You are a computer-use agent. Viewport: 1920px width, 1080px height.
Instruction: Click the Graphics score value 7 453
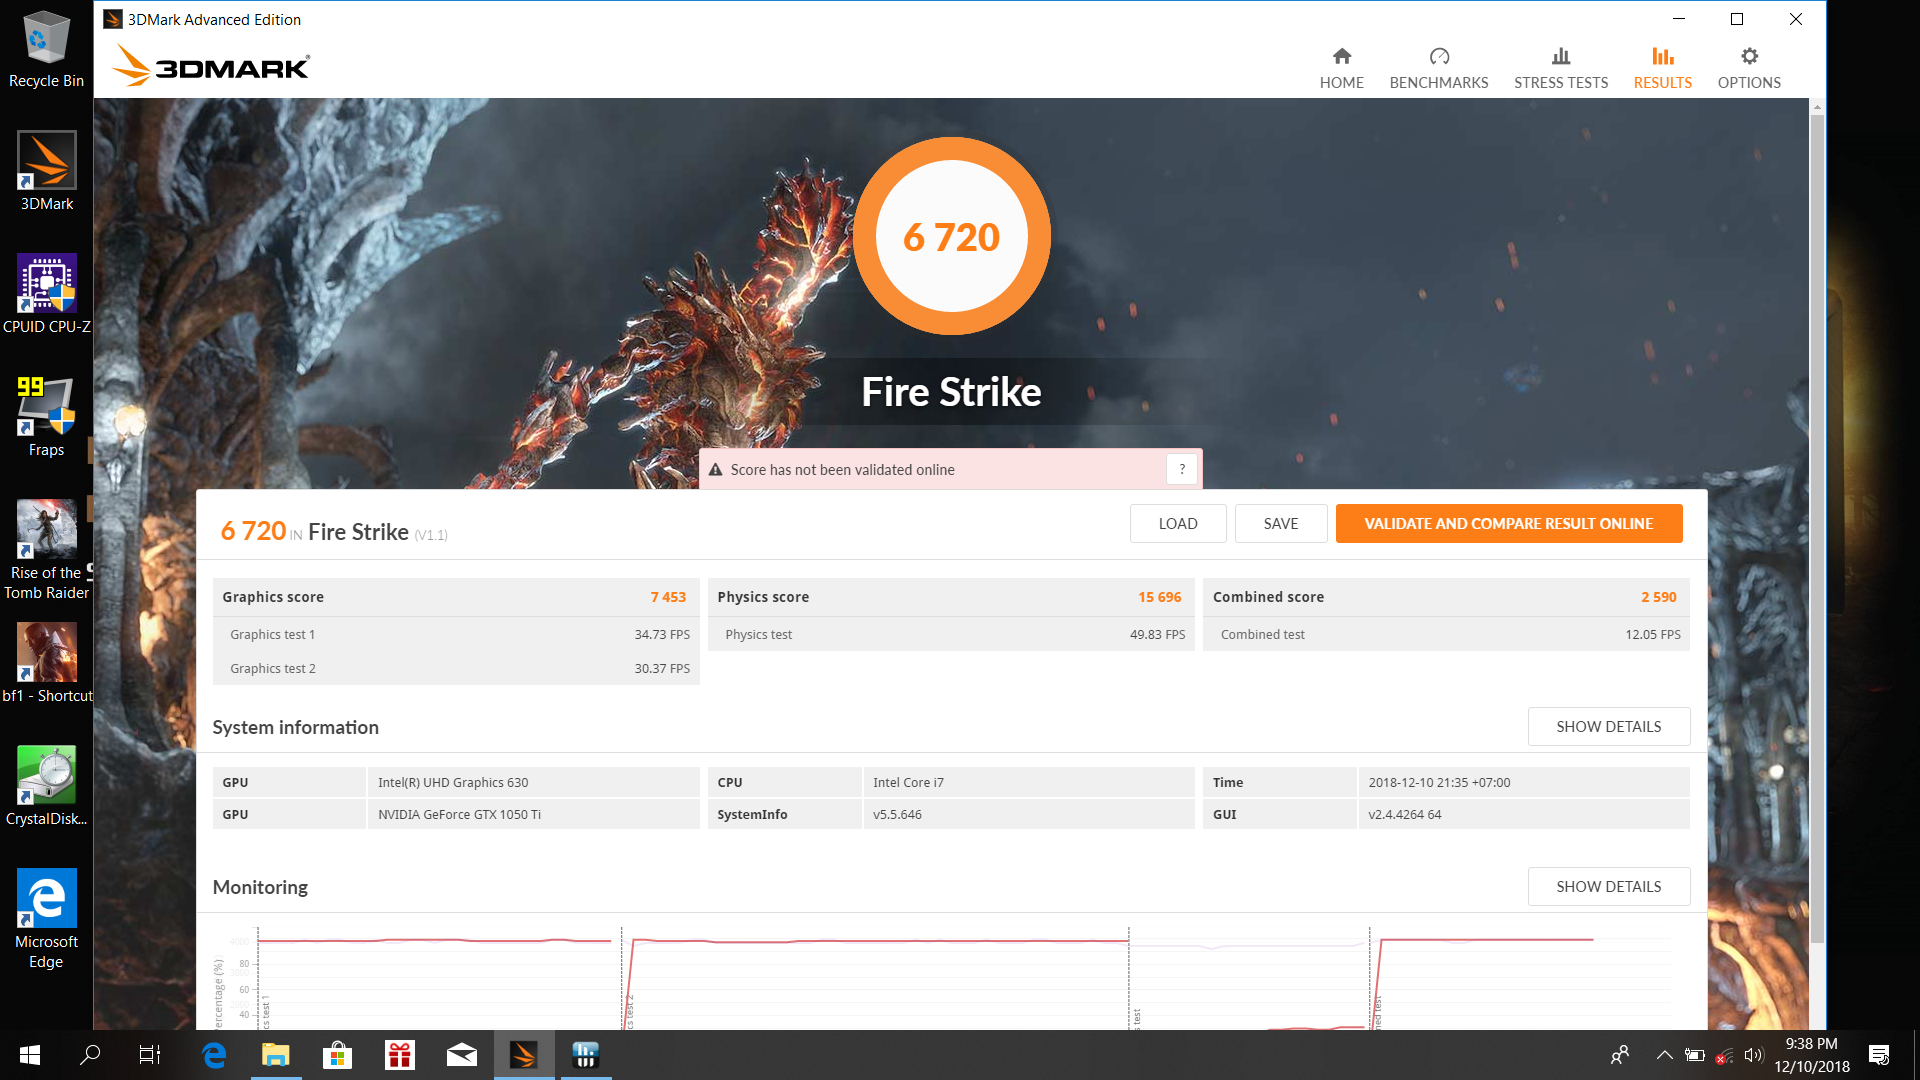pyautogui.click(x=668, y=597)
